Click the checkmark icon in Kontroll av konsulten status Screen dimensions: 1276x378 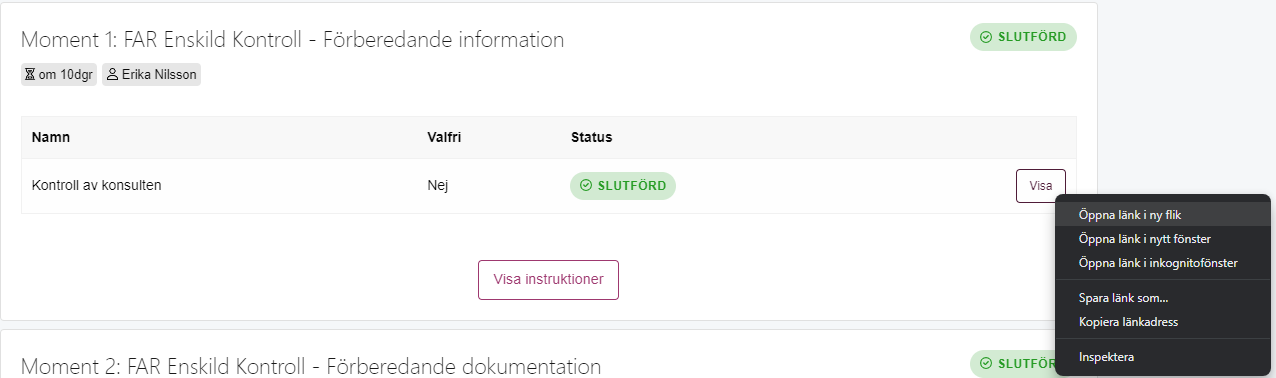click(586, 186)
